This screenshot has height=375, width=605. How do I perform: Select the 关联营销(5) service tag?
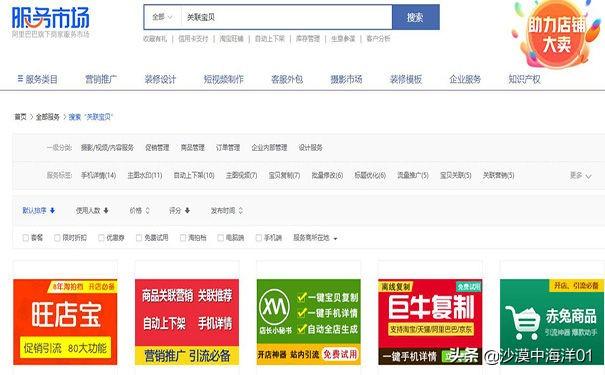[499, 176]
